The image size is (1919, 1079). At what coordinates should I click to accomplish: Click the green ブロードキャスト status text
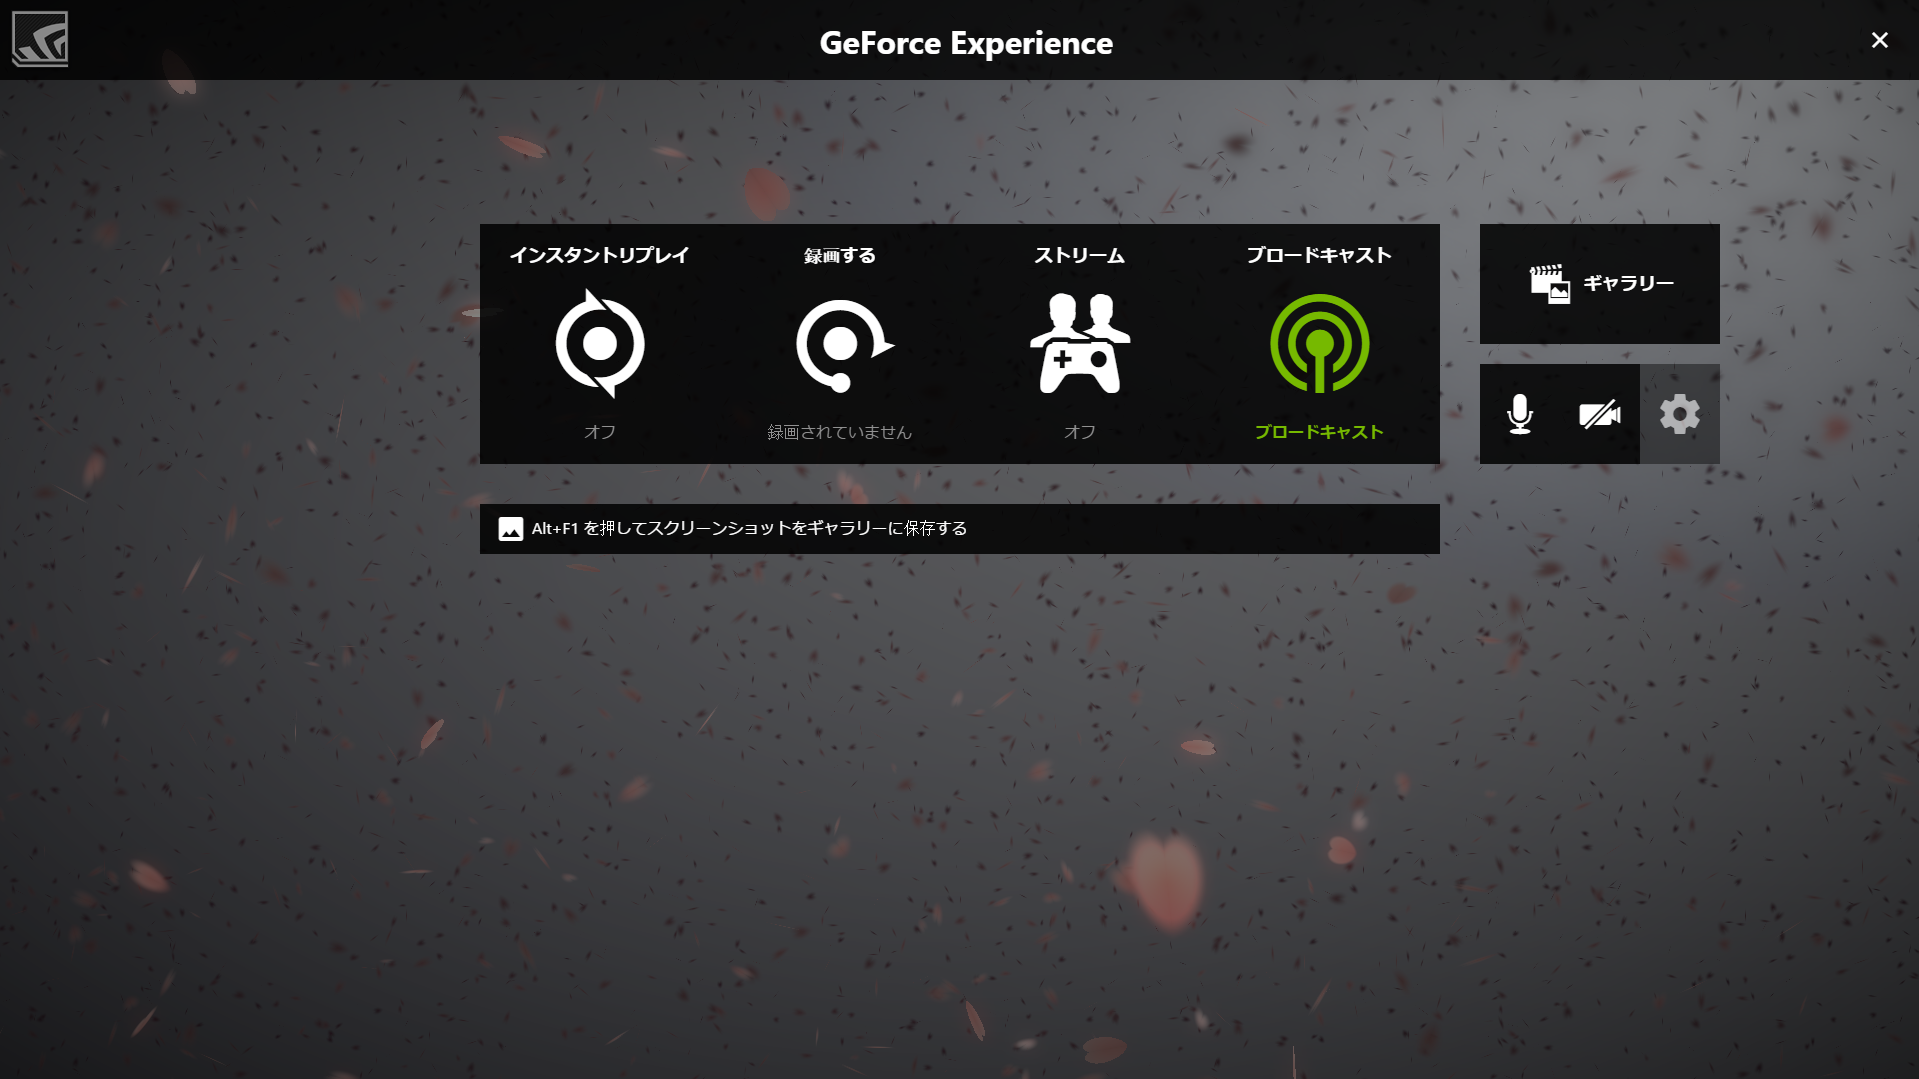[x=1319, y=432]
